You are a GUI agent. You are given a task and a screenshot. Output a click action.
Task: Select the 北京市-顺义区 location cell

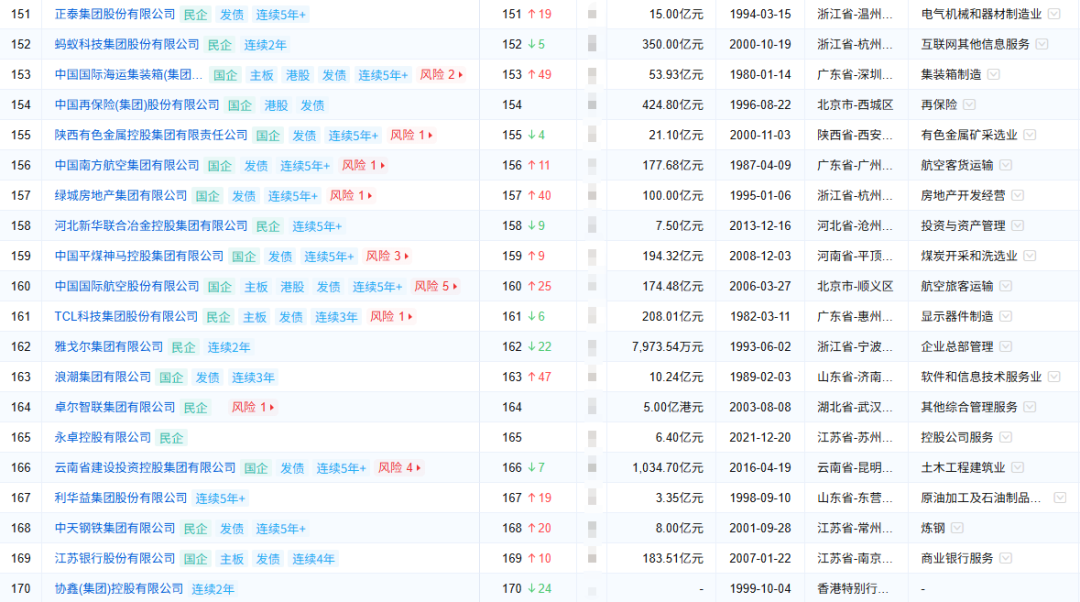(855, 286)
